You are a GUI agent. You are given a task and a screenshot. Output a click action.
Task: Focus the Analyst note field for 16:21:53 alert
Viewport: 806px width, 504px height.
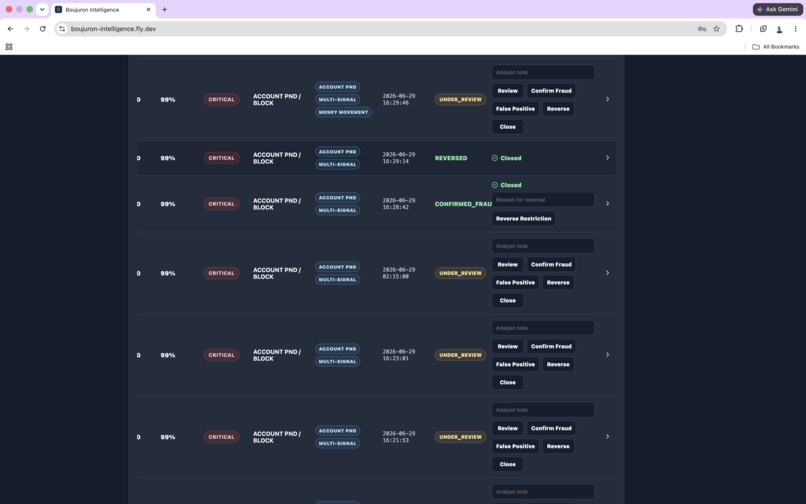543,410
